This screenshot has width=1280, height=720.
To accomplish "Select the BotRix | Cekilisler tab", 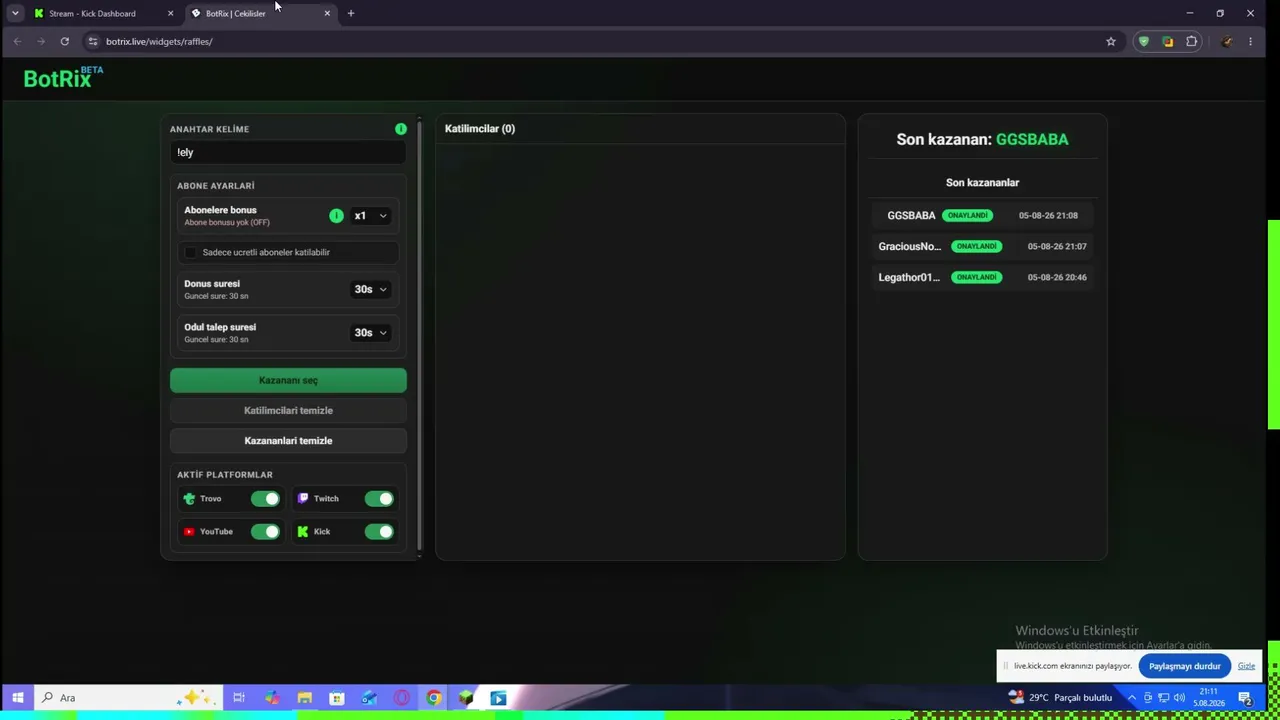I will pos(260,13).
